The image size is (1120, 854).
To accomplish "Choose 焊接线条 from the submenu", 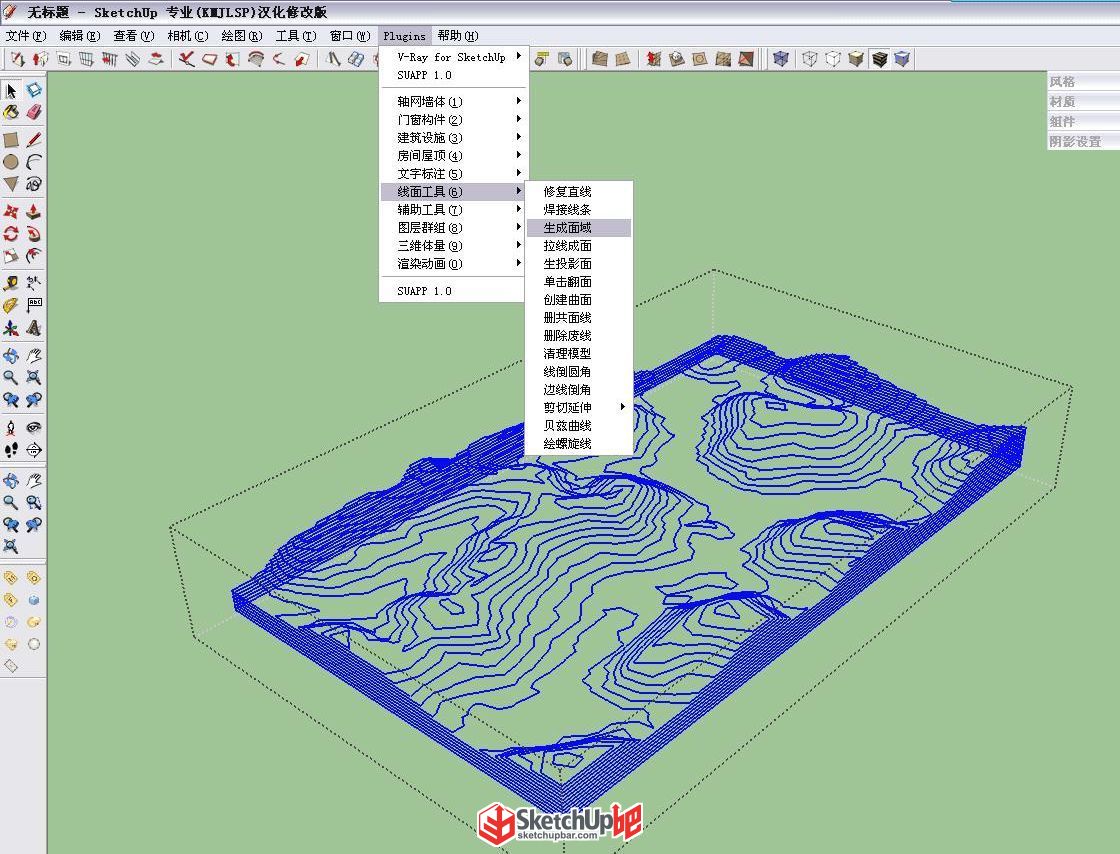I will [x=579, y=210].
